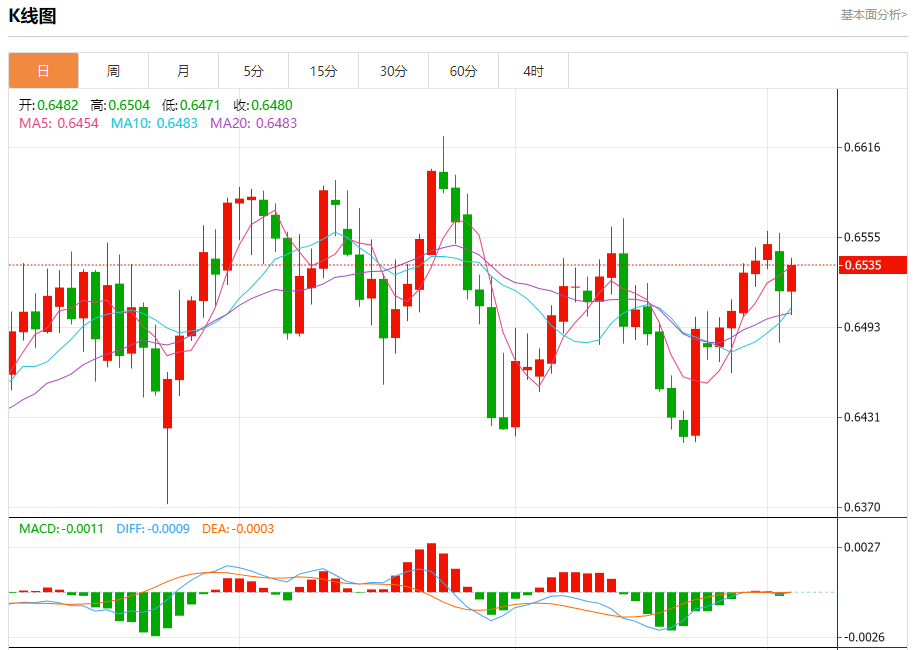Viewport: 915px width, 650px height.
Task: Click the DEA:-0.0003 label
Action: pyautogui.click(x=238, y=529)
